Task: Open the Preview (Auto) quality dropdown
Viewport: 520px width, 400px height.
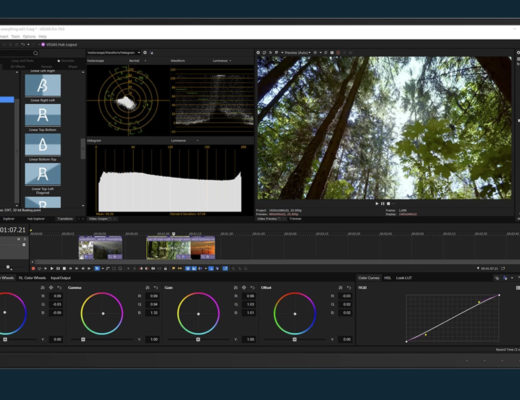Action: 297,53
